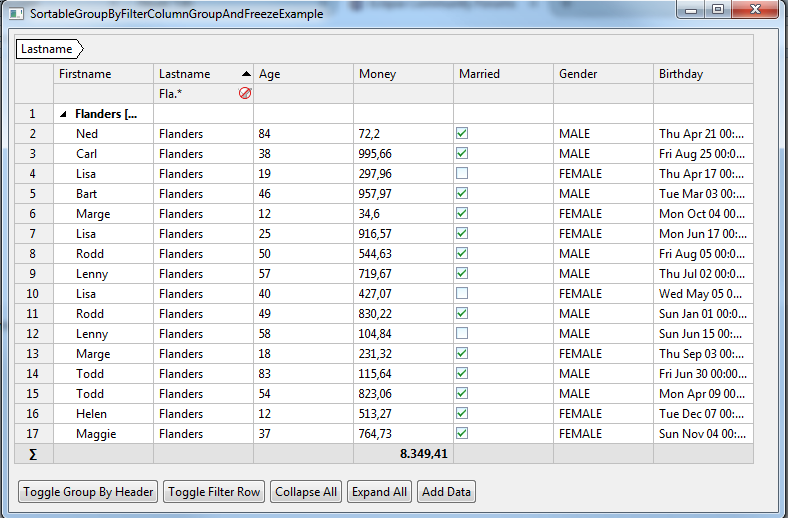Screen dimensions: 788x518
Task: Sort by Firstname column header
Action: 104,74
